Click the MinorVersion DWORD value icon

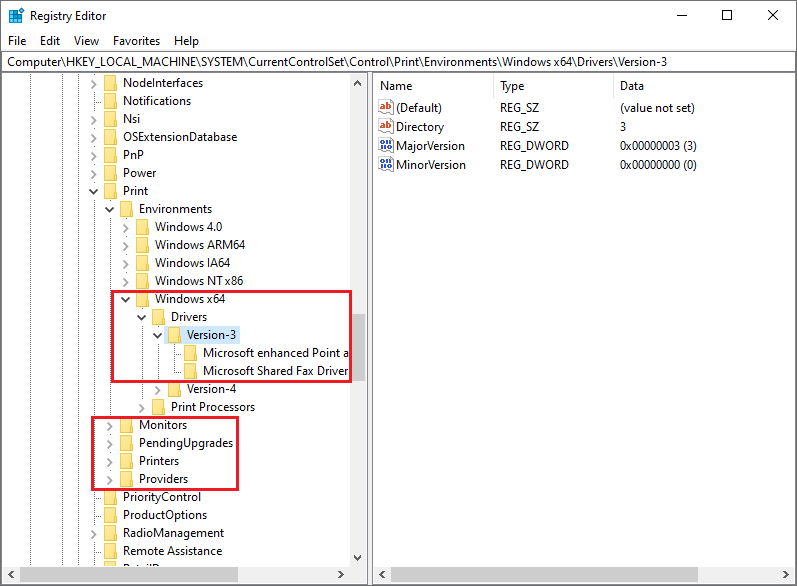click(x=387, y=165)
